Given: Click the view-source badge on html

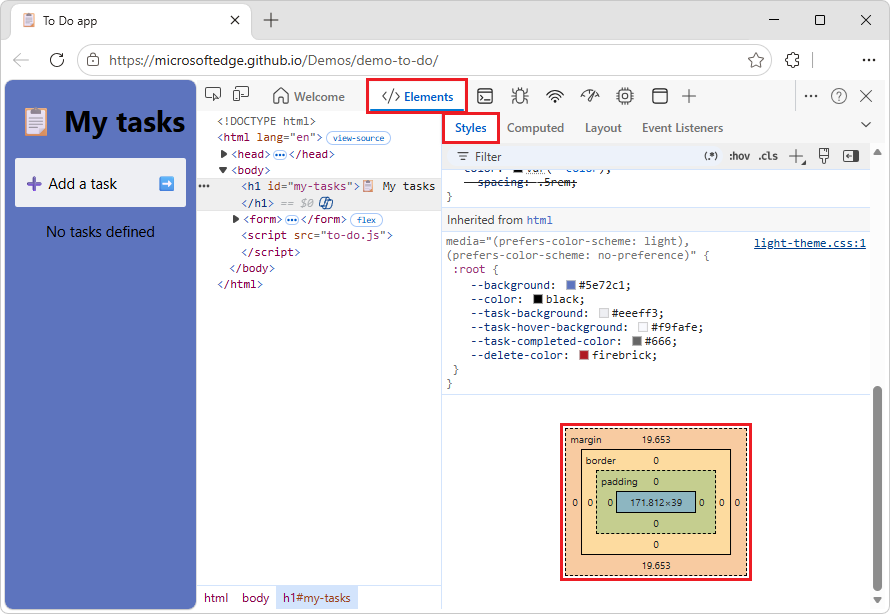Looking at the screenshot, I should click(x=358, y=138).
